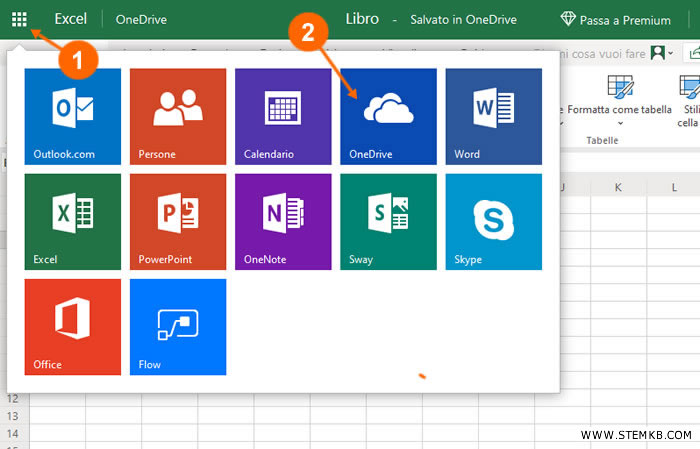700x449 pixels.
Task: Open the Office tile
Action: pos(72,326)
